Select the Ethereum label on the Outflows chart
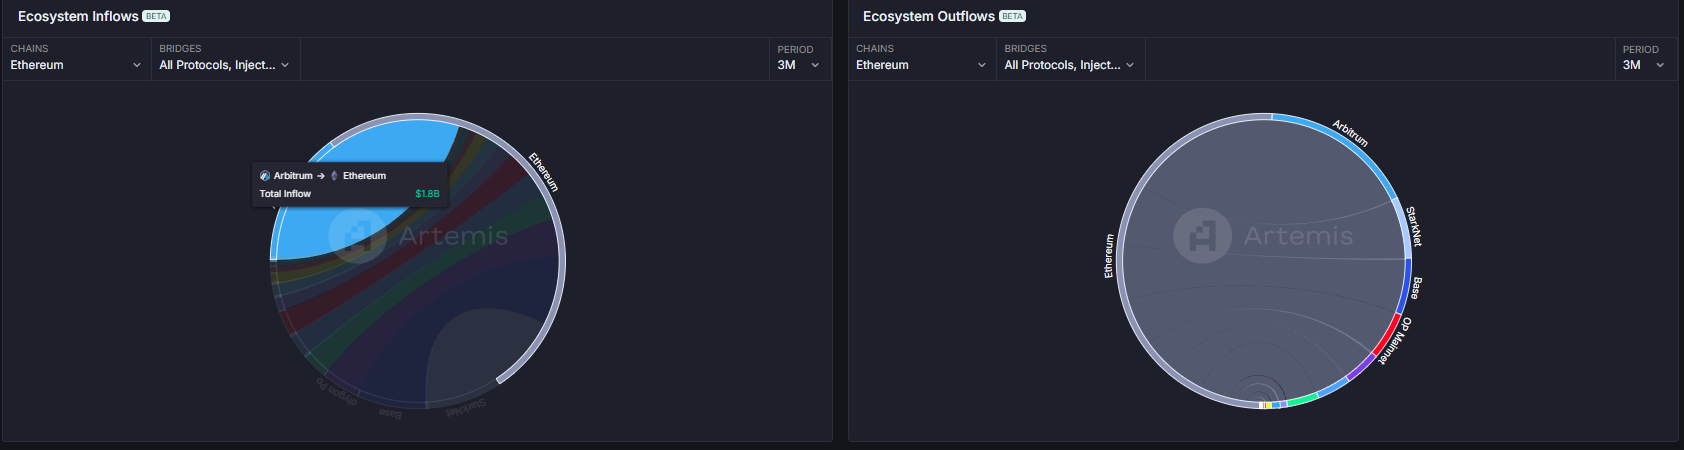This screenshot has height=450, width=1684. click(x=1108, y=256)
